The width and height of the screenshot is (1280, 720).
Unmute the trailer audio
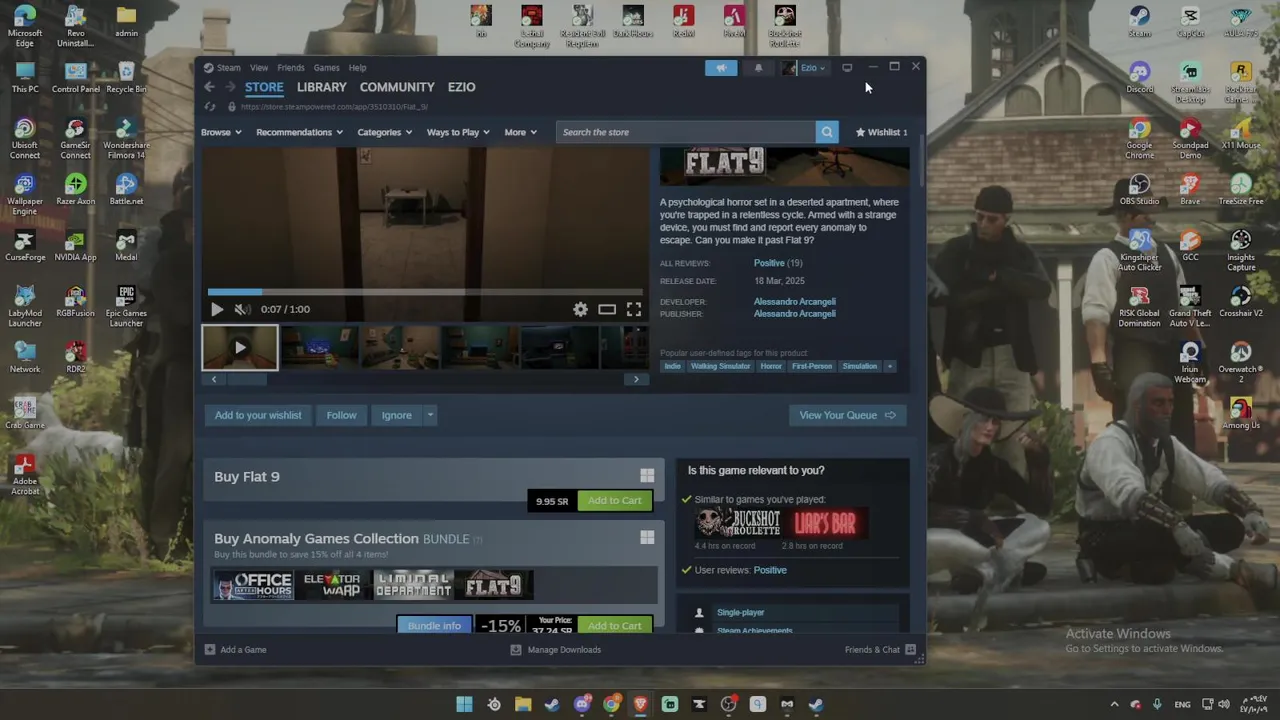point(241,310)
